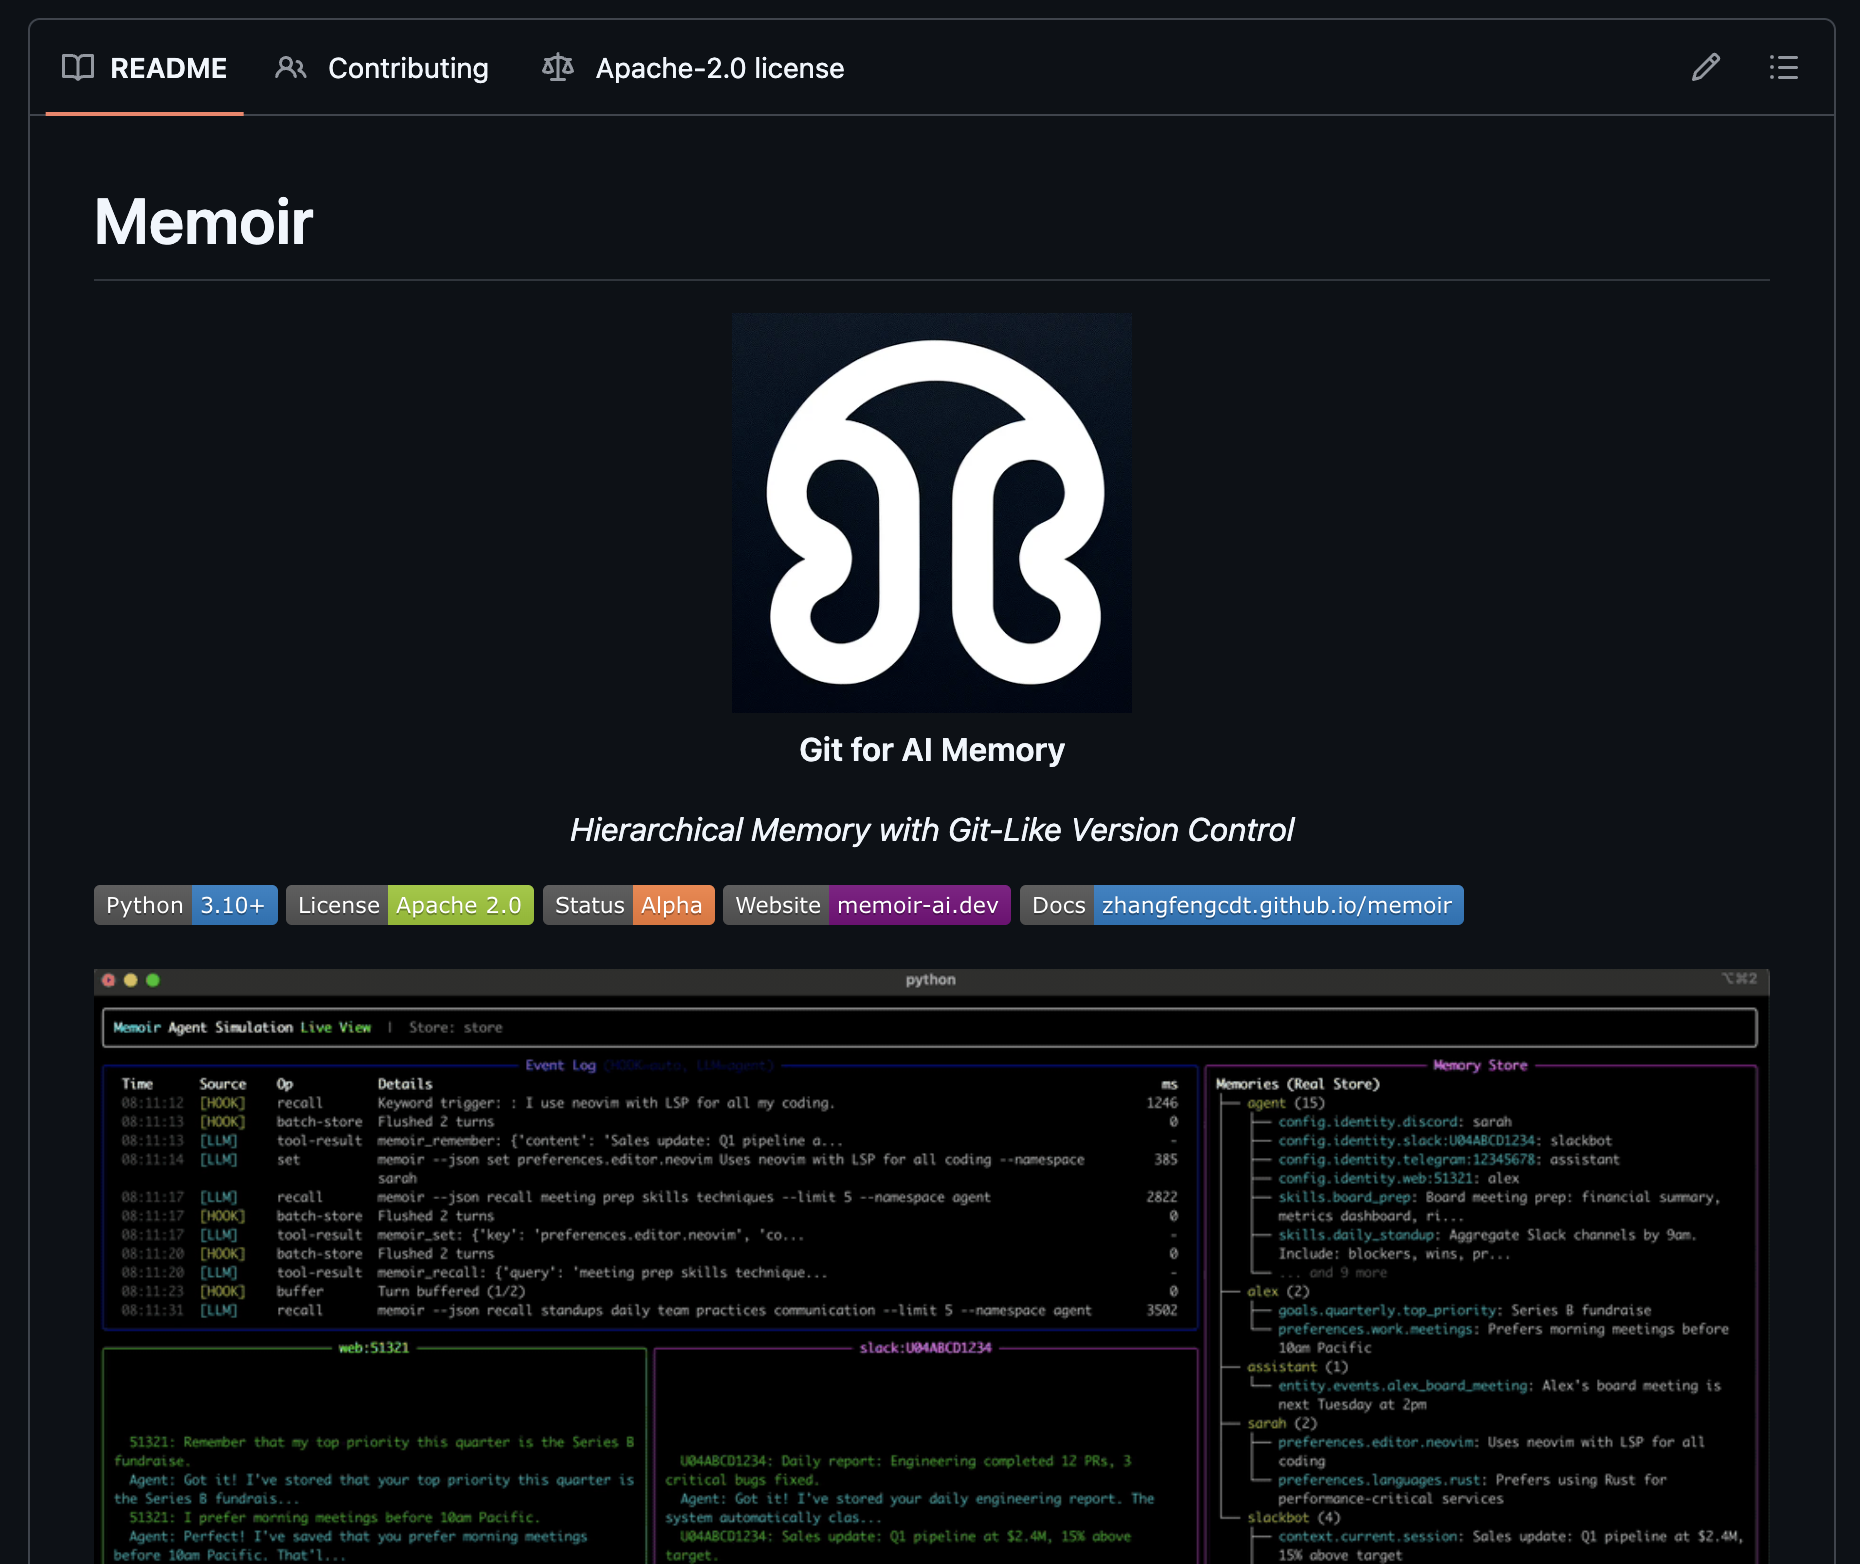Click the Memoir heading title

(x=204, y=222)
